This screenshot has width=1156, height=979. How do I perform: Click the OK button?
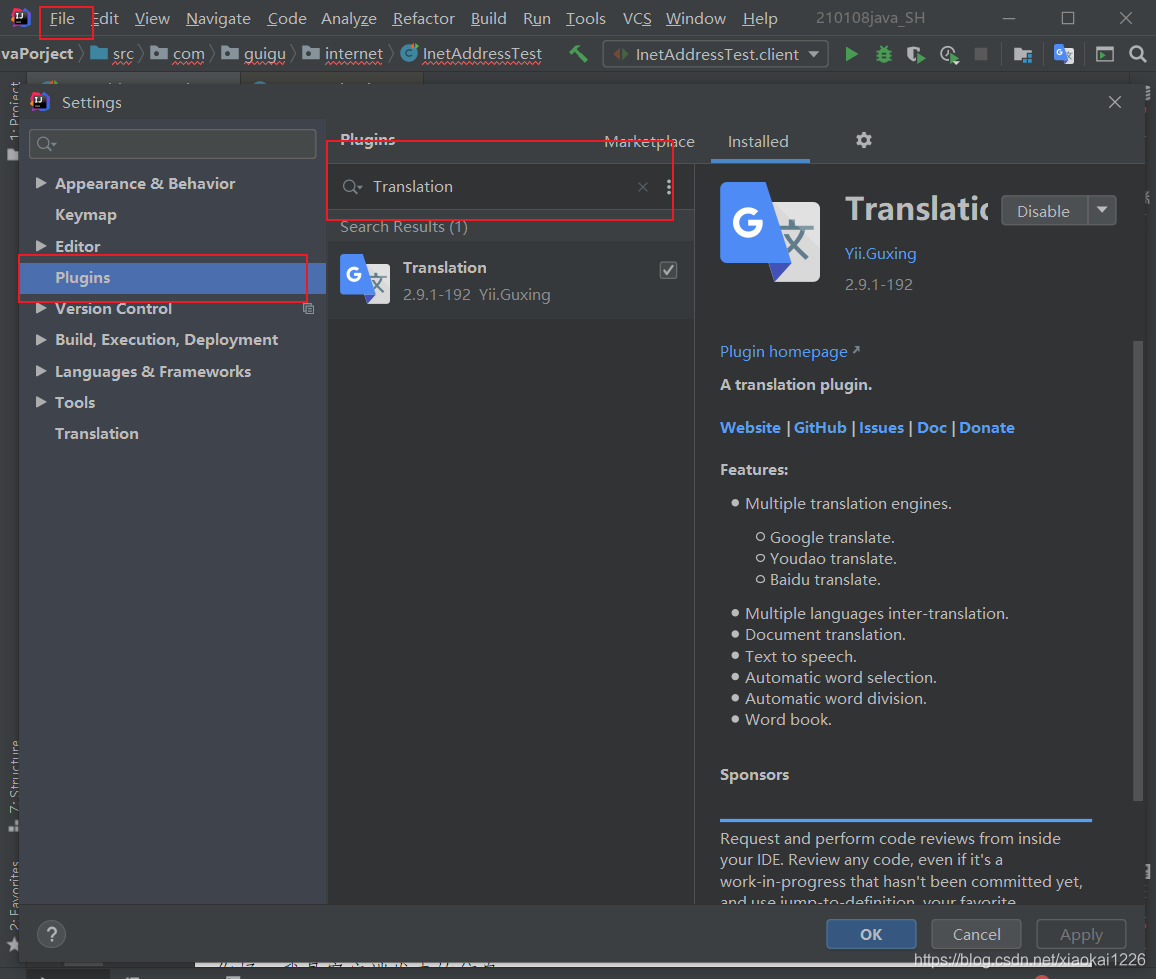871,934
